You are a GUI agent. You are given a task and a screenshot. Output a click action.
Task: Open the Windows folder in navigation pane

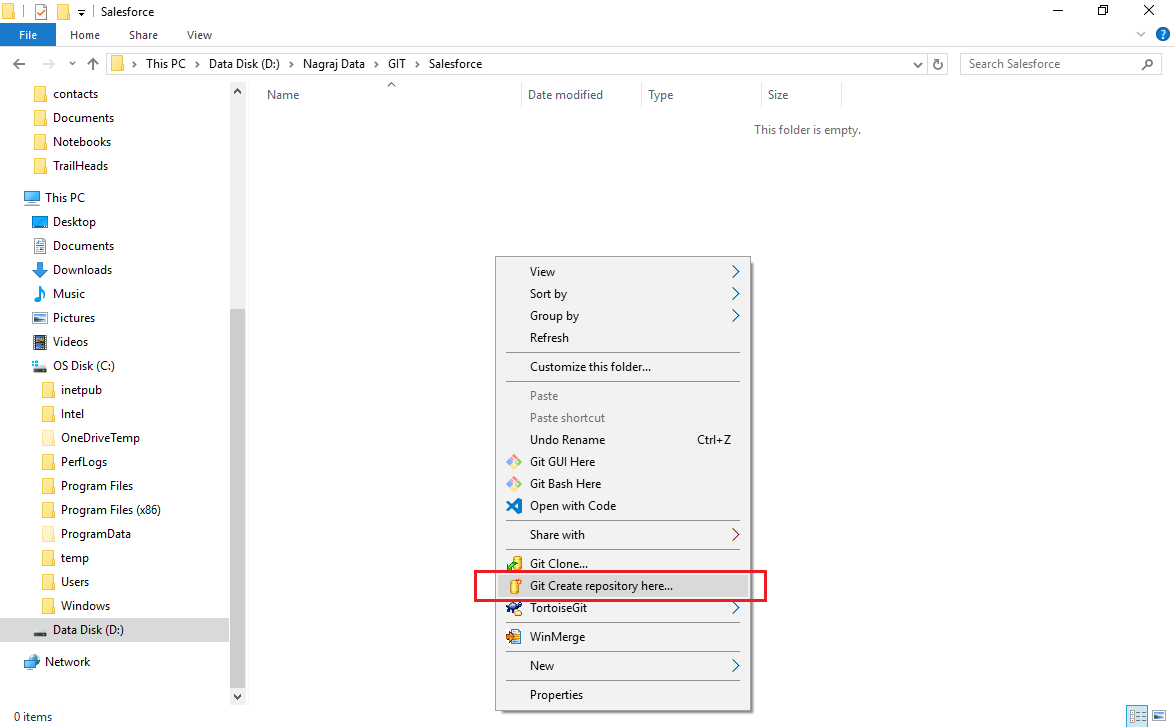(85, 606)
